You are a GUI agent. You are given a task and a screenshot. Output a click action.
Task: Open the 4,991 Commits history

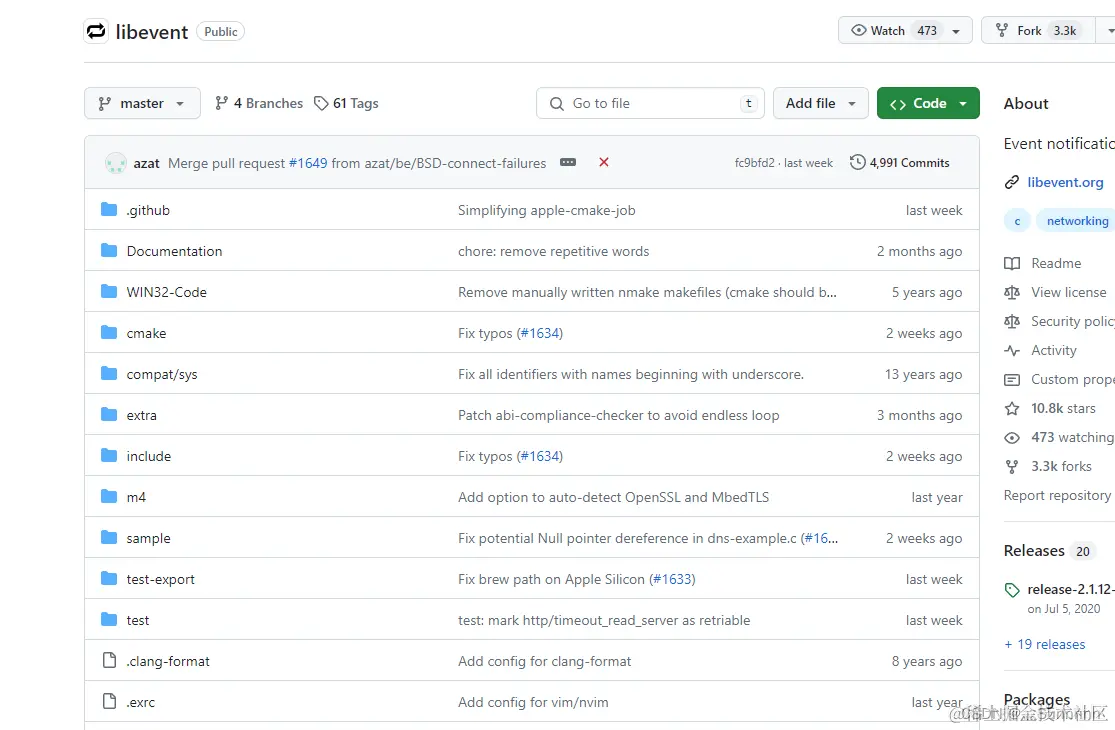click(900, 163)
